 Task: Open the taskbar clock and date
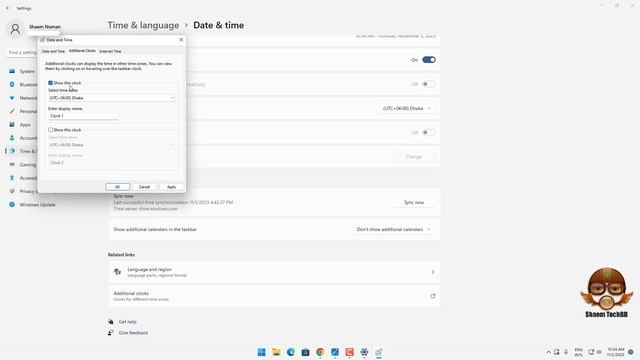[616, 352]
